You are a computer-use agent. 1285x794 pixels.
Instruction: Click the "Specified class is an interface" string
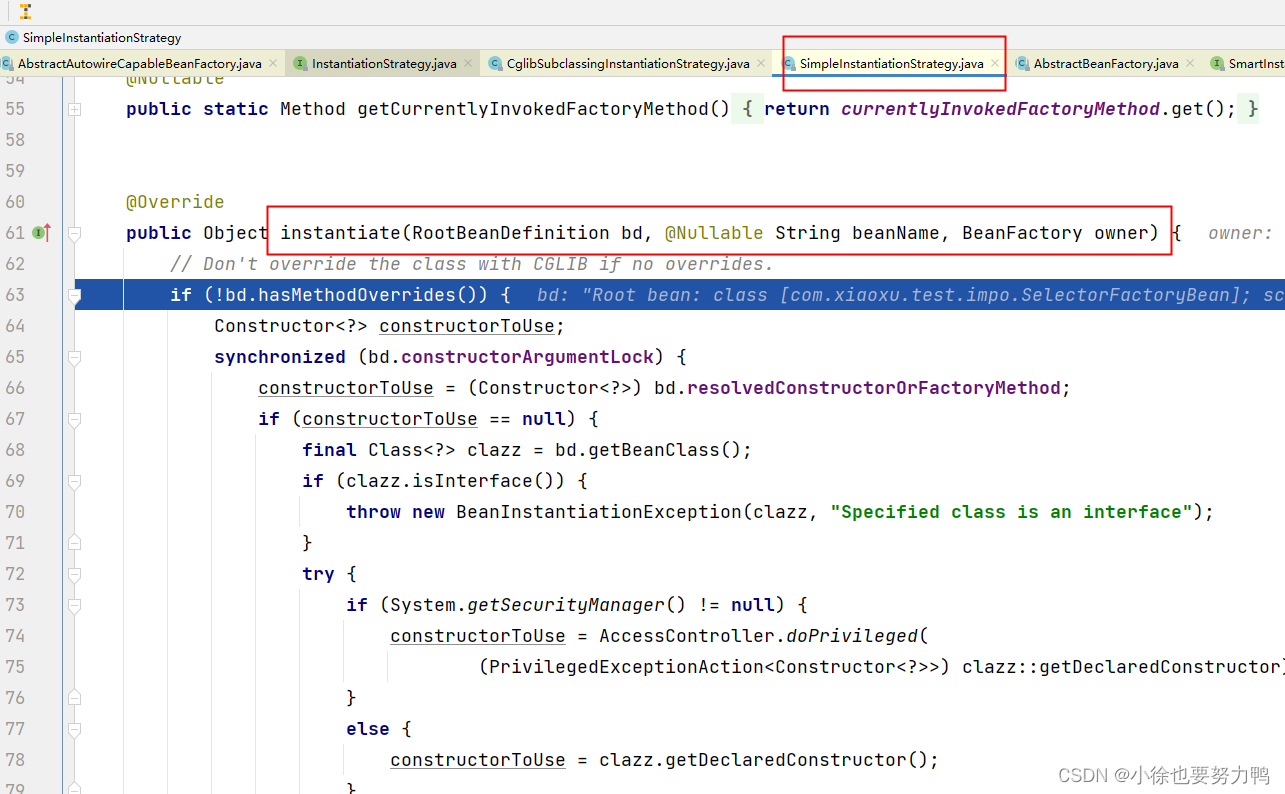[x=1012, y=512]
